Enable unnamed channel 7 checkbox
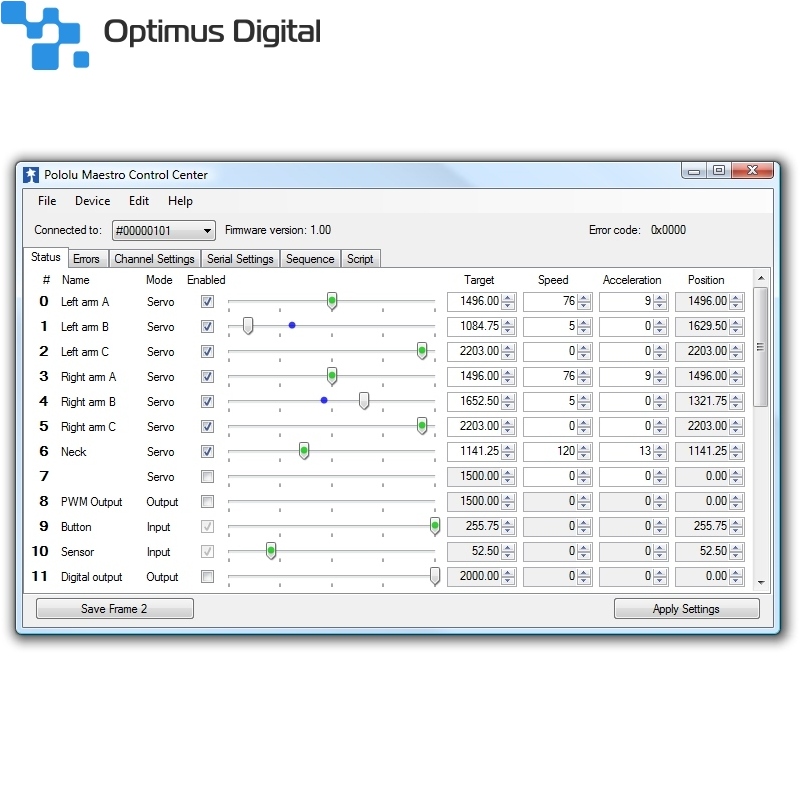The width and height of the screenshot is (800, 800). point(207,477)
